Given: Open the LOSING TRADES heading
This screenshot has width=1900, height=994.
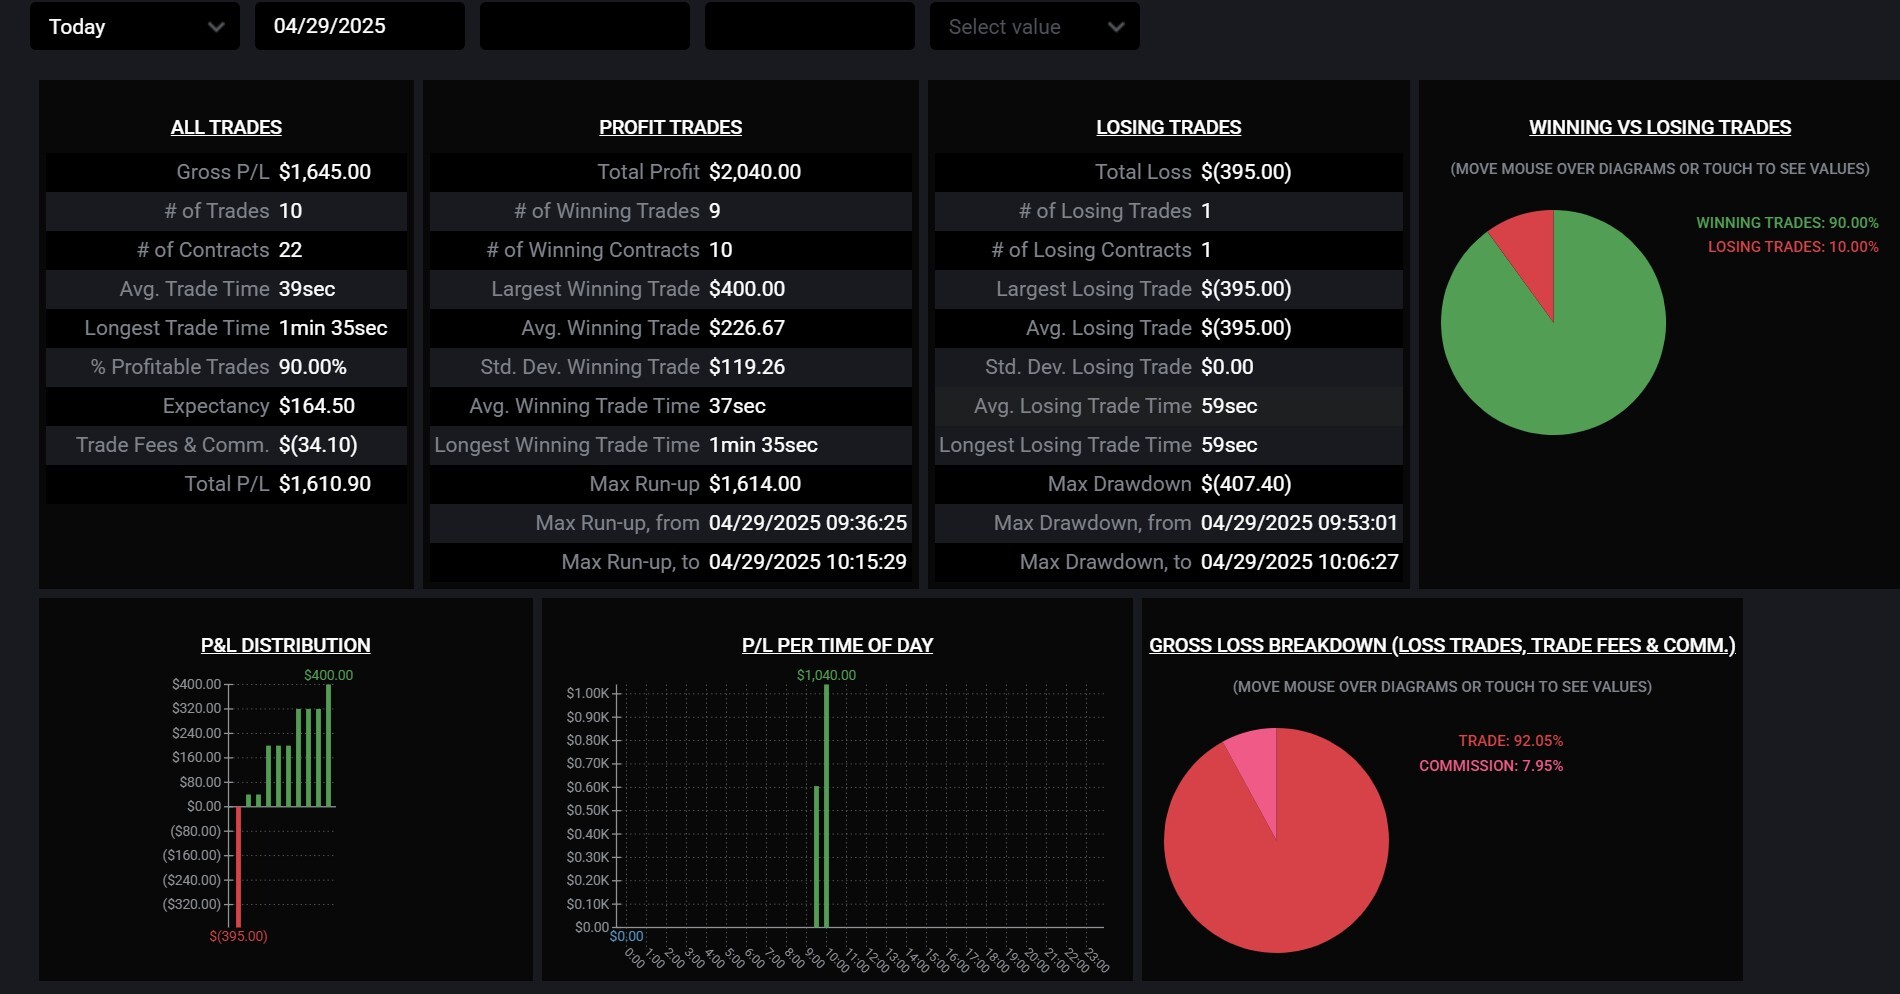Looking at the screenshot, I should (1168, 127).
